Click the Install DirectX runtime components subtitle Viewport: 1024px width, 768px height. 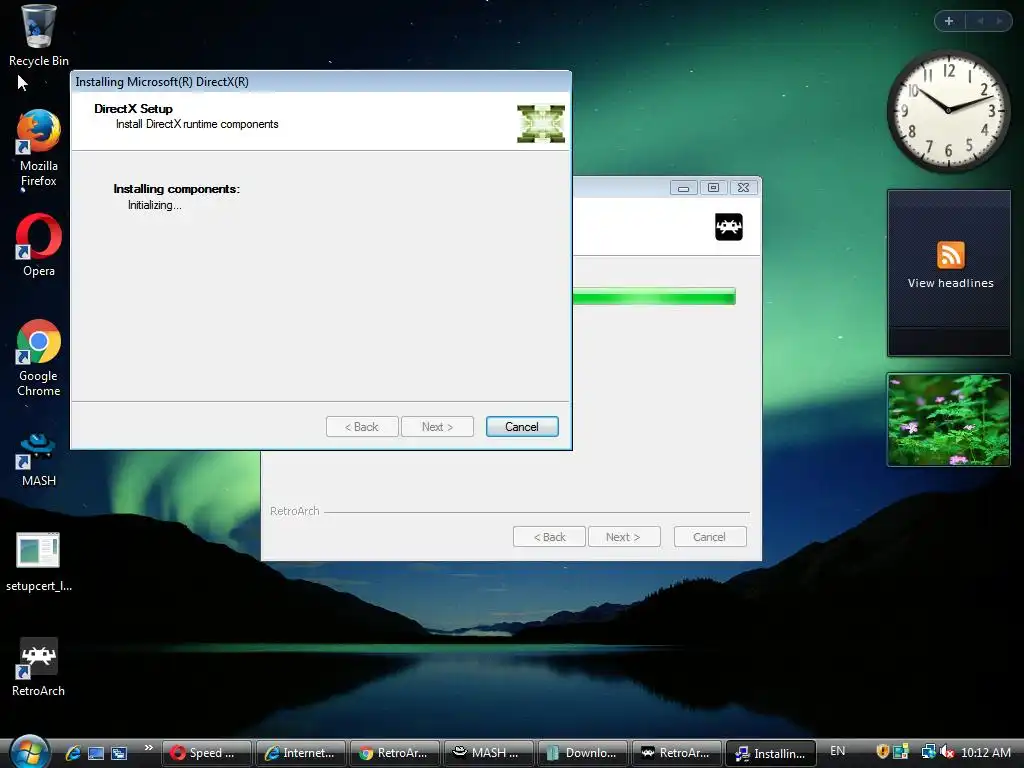(197, 124)
